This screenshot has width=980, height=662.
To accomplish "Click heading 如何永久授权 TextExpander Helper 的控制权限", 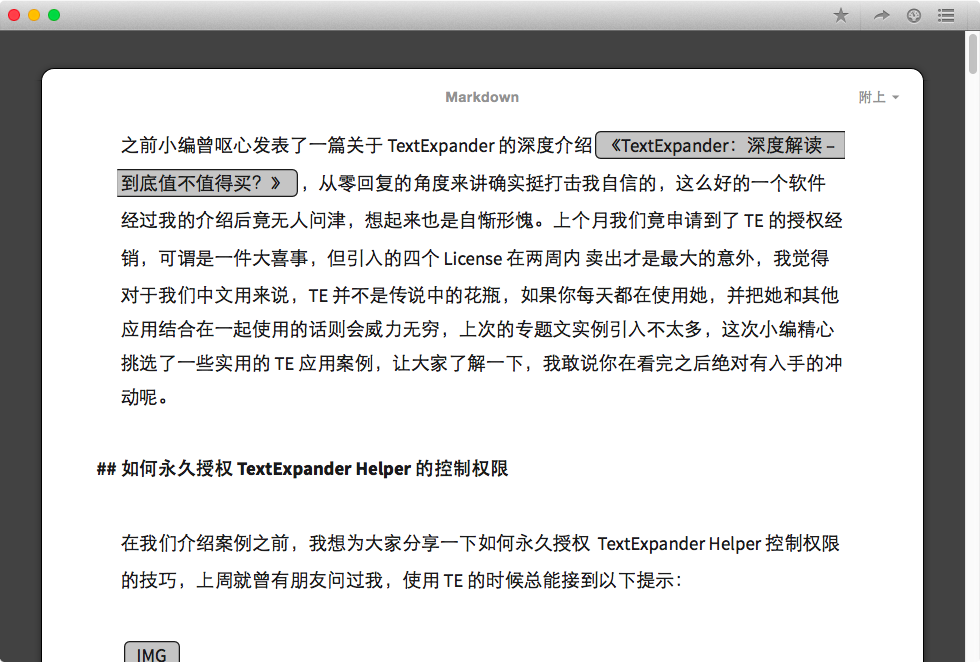I will click(315, 469).
